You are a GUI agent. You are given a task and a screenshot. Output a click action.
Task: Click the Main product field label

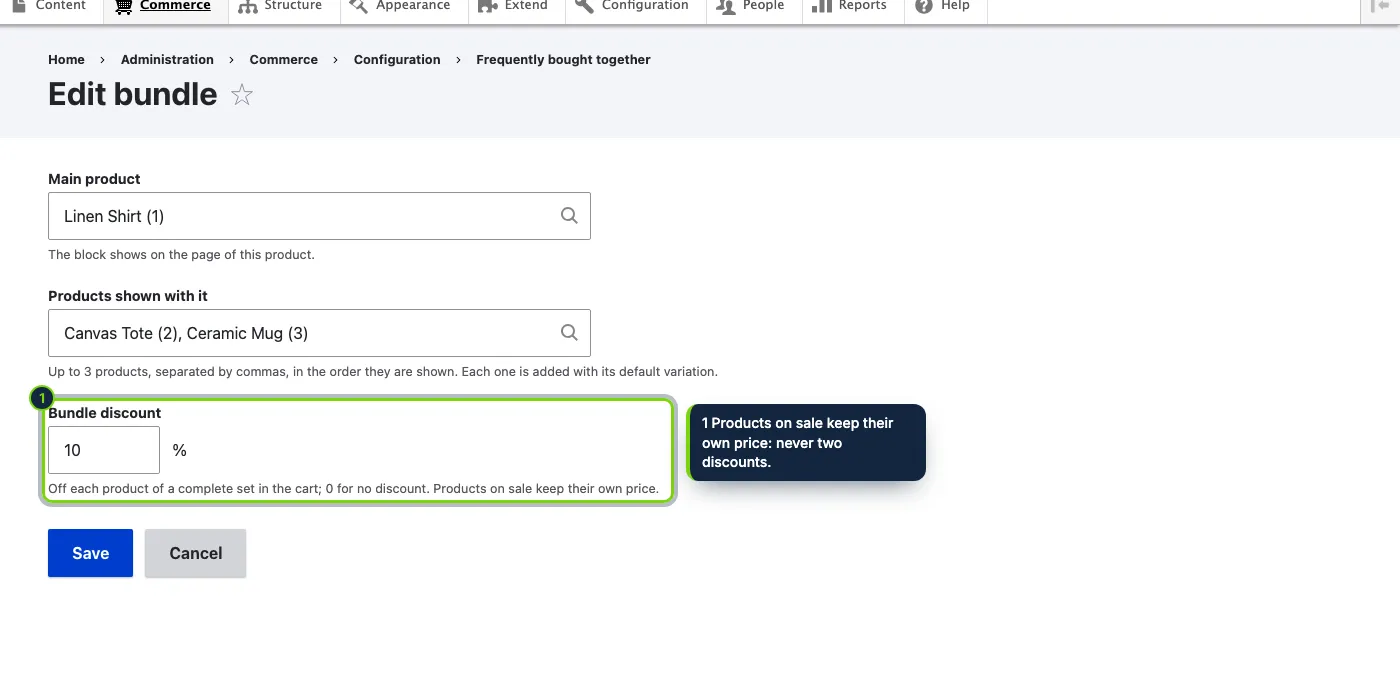(x=94, y=179)
